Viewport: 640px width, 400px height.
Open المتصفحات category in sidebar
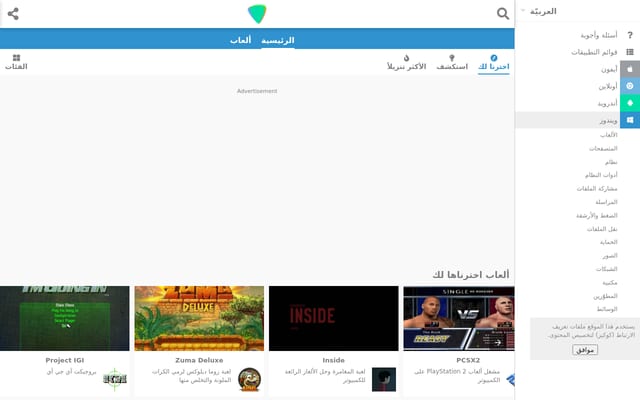click(603, 149)
